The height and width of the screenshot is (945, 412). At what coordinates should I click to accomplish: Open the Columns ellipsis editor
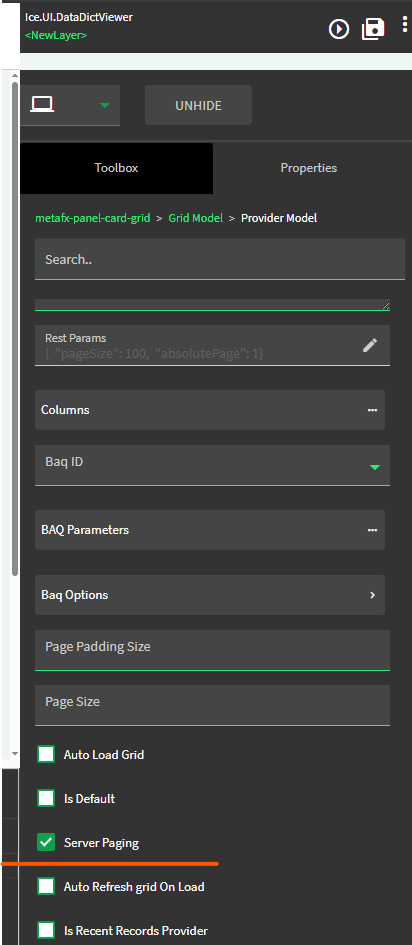372,410
